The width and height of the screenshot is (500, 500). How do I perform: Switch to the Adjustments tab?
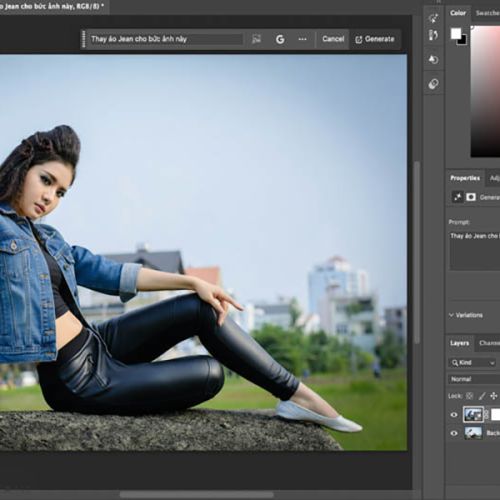[x=494, y=178]
